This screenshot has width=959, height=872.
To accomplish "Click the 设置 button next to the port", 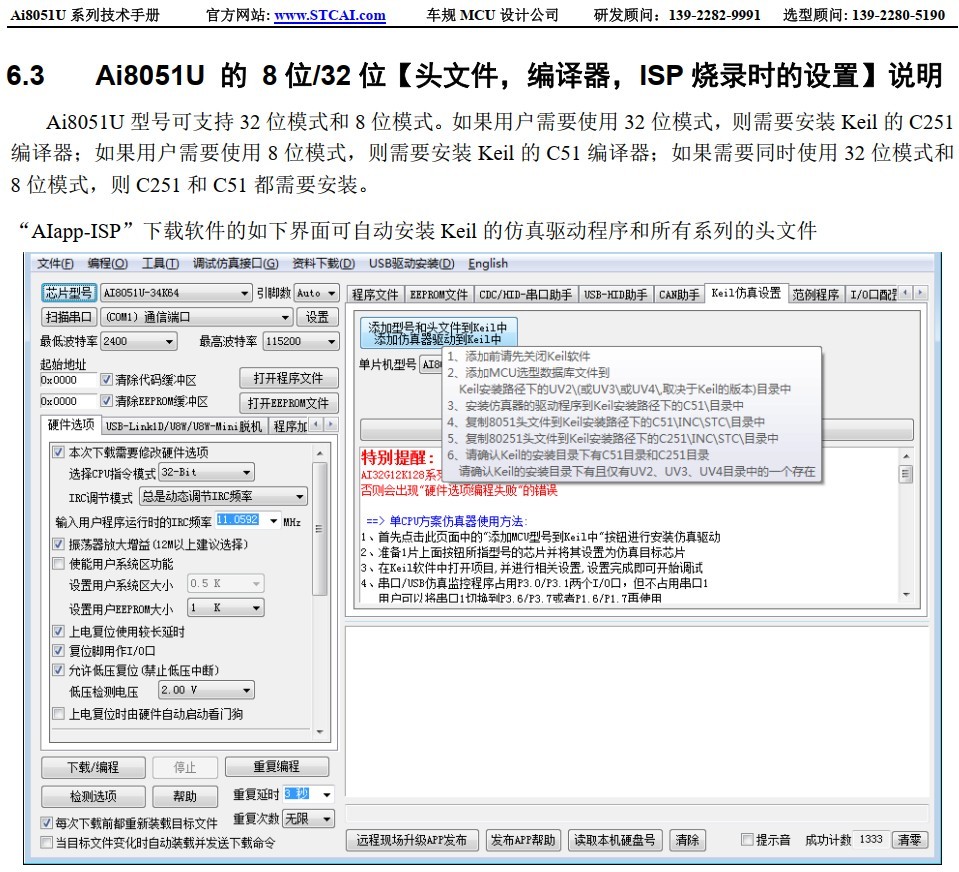I will (317, 317).
